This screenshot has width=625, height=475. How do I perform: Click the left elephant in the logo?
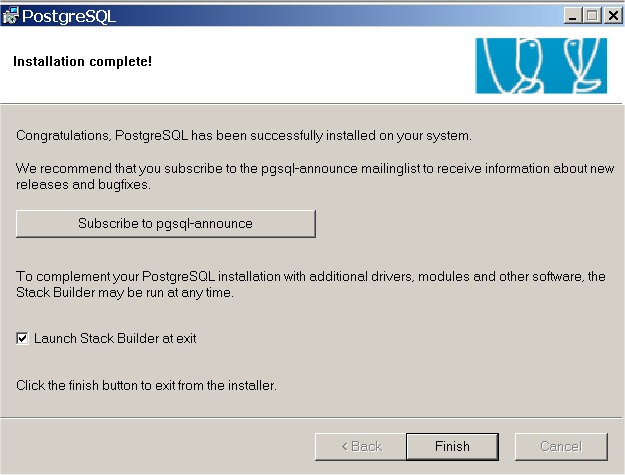click(x=513, y=66)
